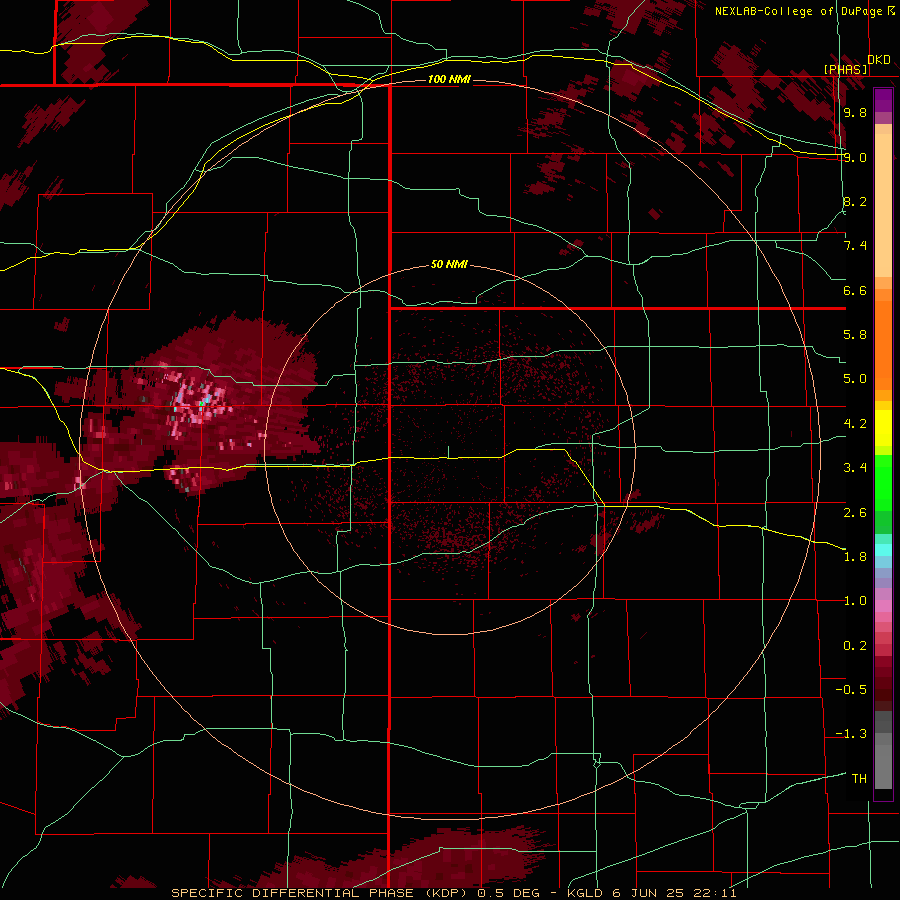Click the SPECIFIC DIFFERENTIAL PHASE caption text

point(292,893)
